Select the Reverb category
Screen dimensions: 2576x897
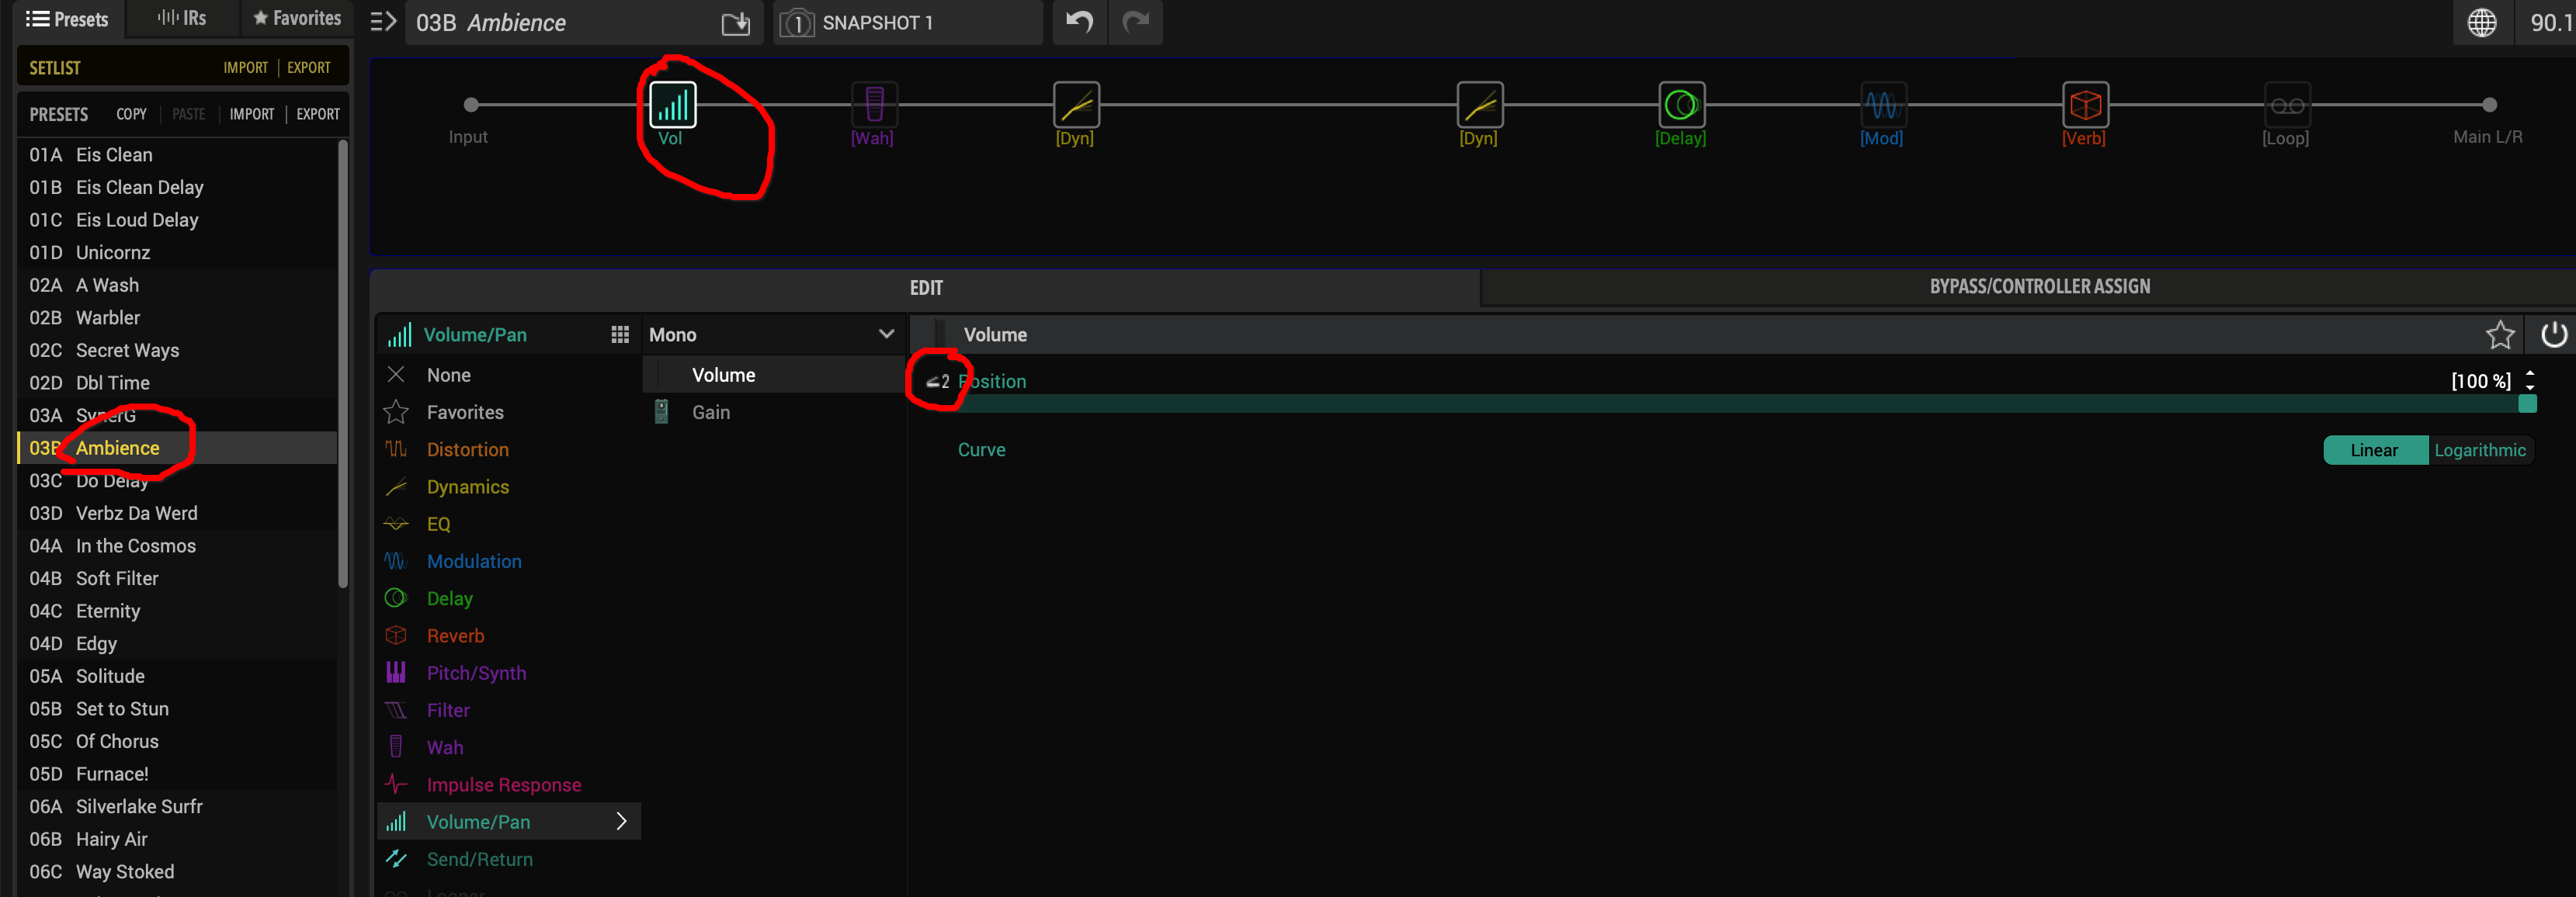[x=455, y=636]
